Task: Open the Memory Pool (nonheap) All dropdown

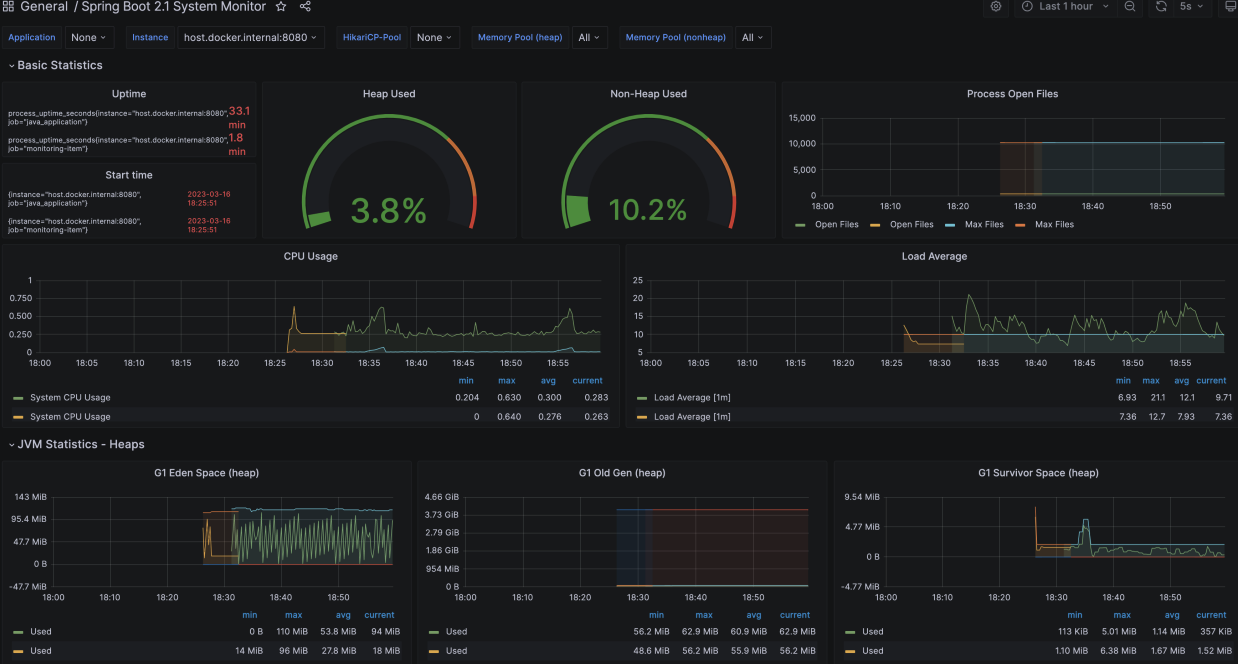Action: tap(753, 37)
